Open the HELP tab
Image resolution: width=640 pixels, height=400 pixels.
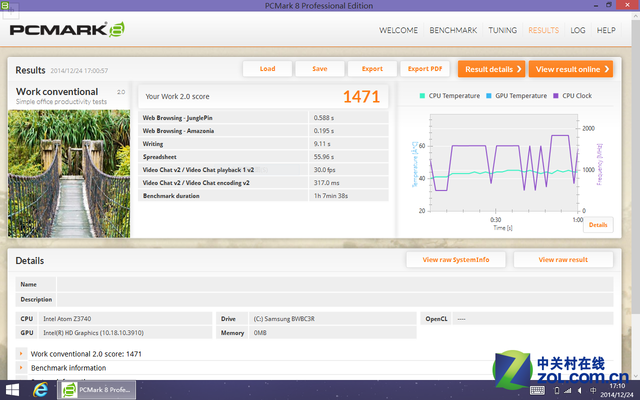click(606, 30)
